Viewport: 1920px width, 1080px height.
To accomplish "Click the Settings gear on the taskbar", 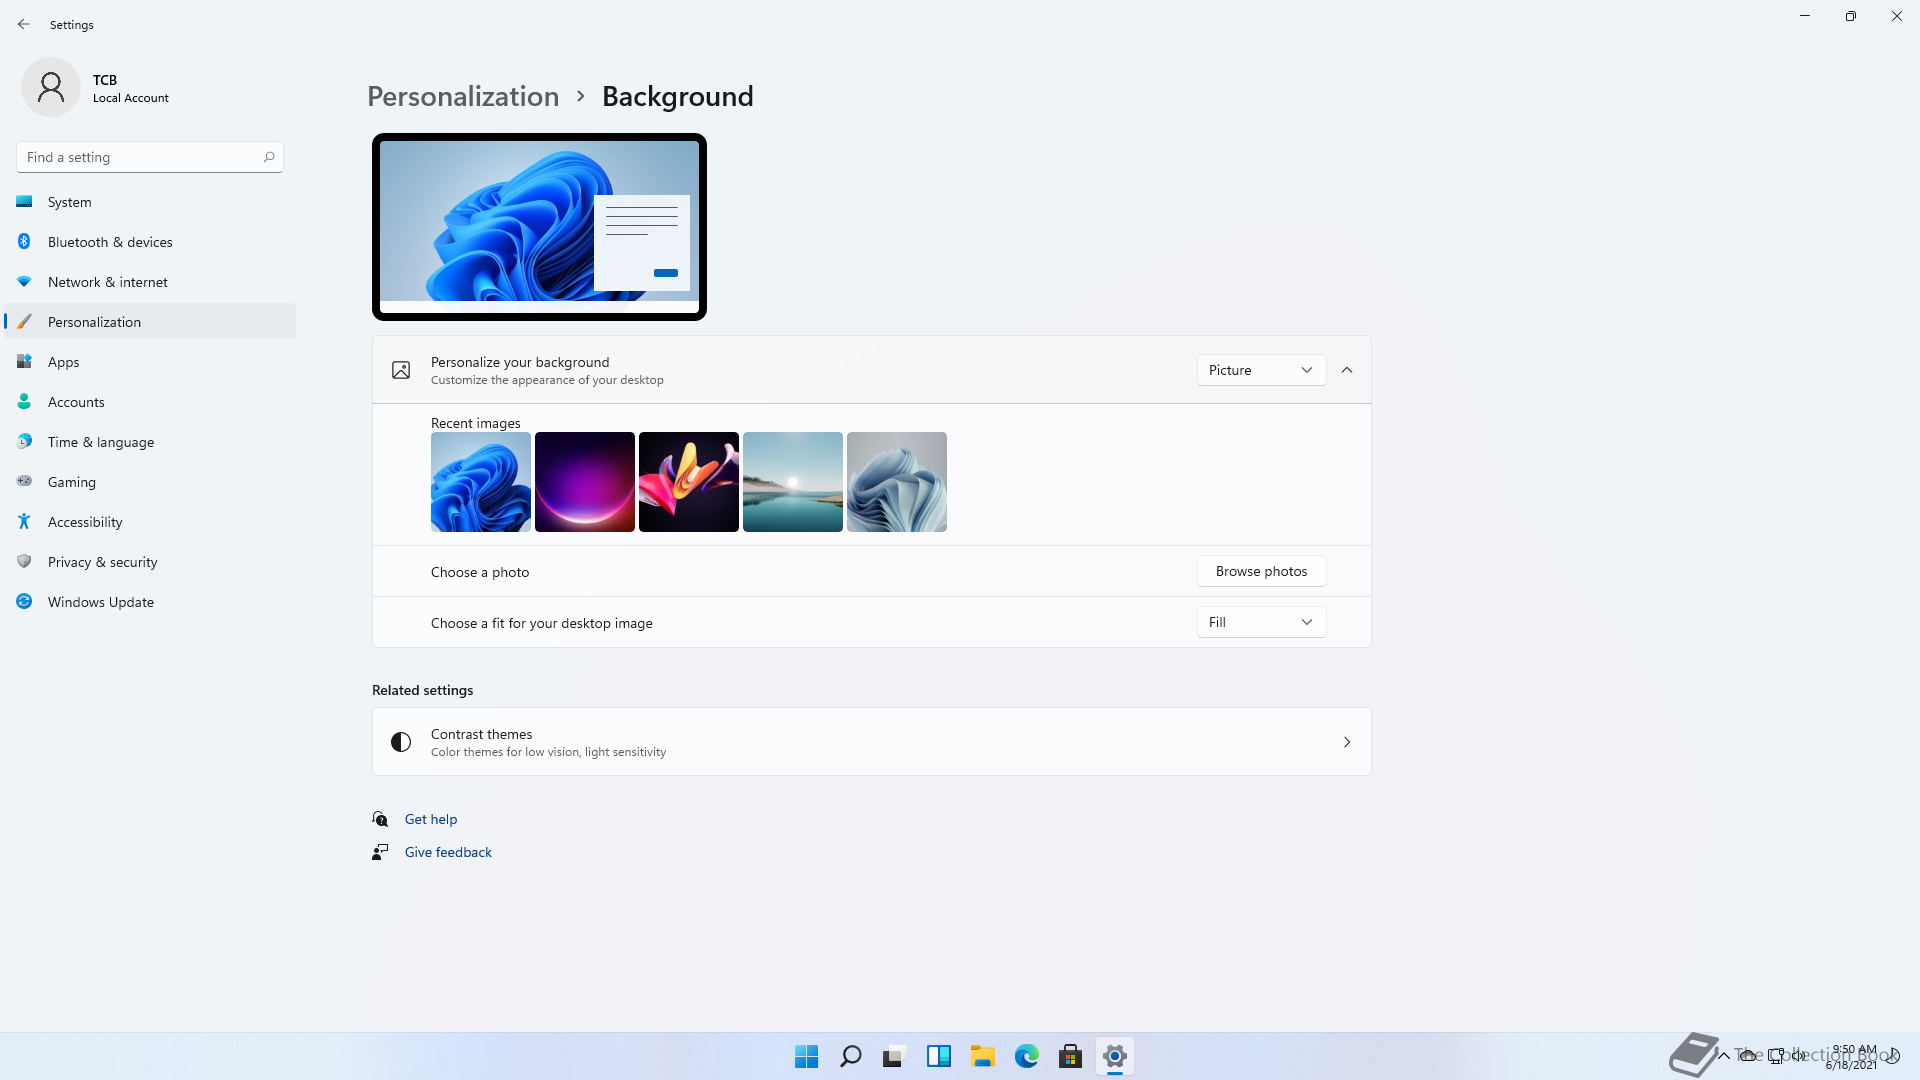I will click(1114, 1056).
